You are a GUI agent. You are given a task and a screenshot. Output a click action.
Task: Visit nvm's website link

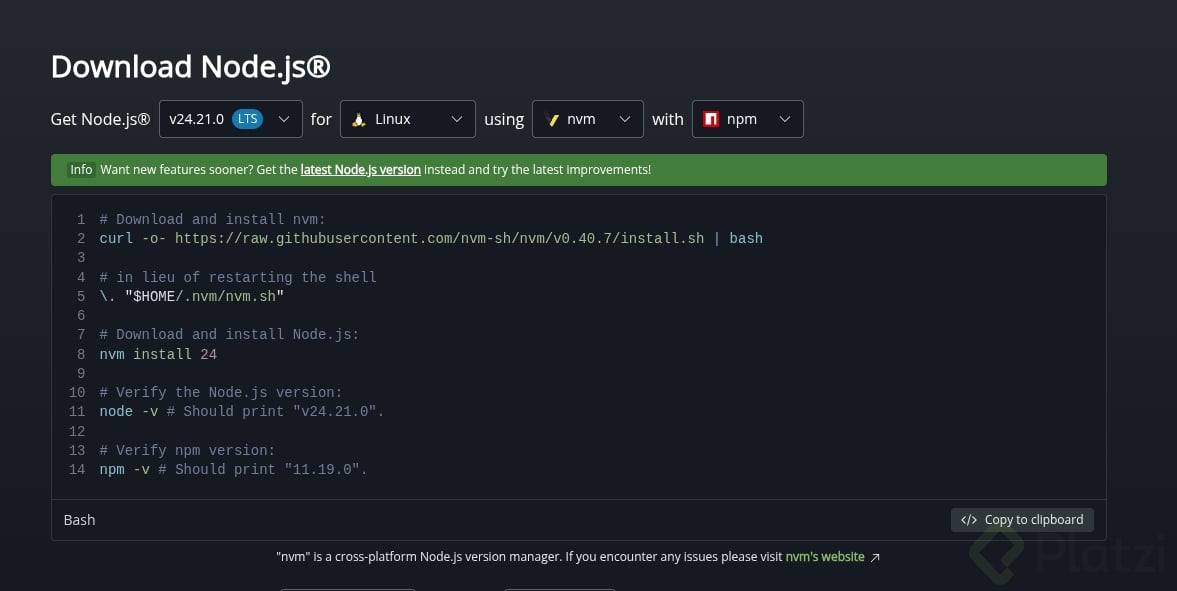tap(825, 557)
